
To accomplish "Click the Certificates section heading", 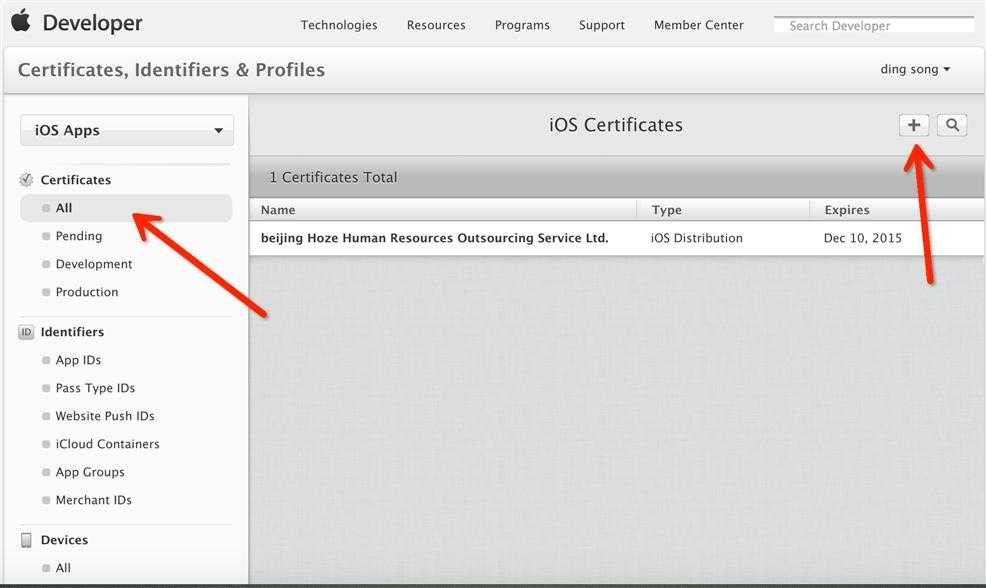I will click(75, 180).
